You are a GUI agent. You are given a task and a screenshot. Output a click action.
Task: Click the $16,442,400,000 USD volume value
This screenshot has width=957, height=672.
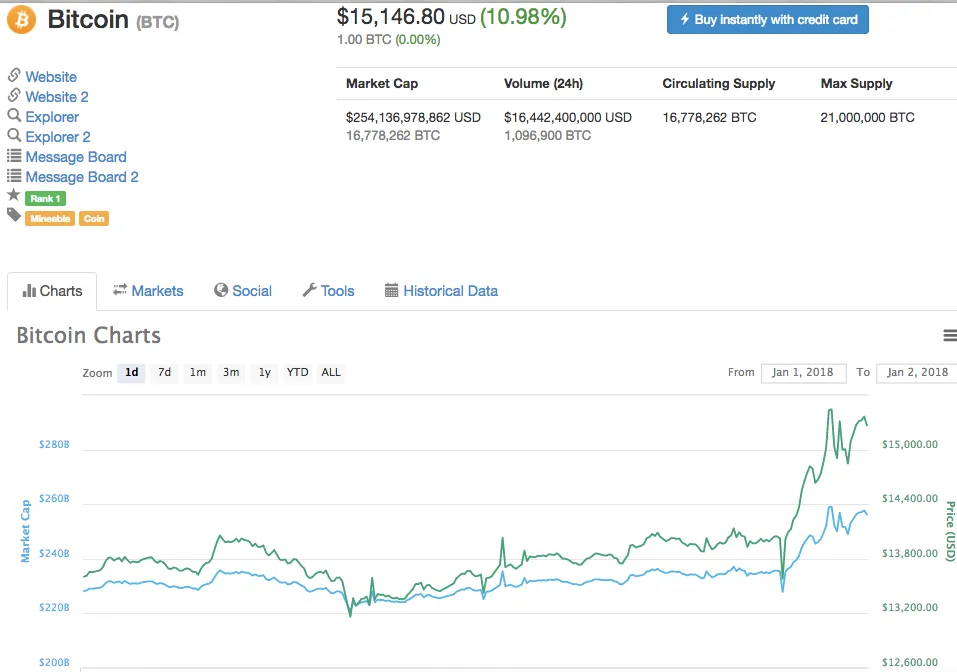coord(568,117)
